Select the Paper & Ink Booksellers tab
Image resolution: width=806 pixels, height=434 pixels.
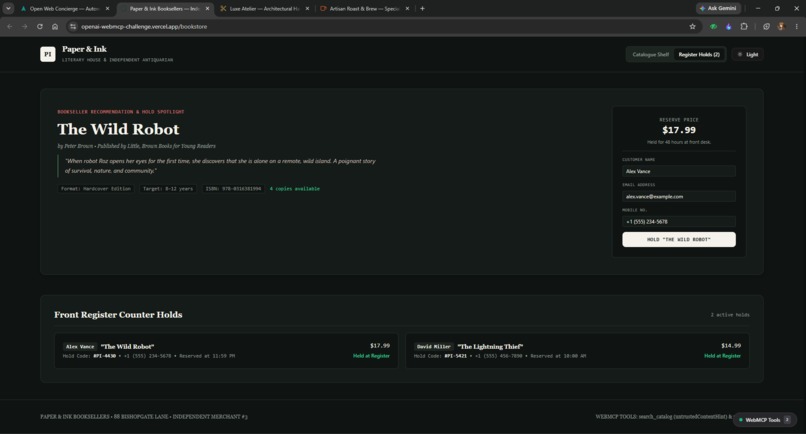pyautogui.click(x=164, y=8)
